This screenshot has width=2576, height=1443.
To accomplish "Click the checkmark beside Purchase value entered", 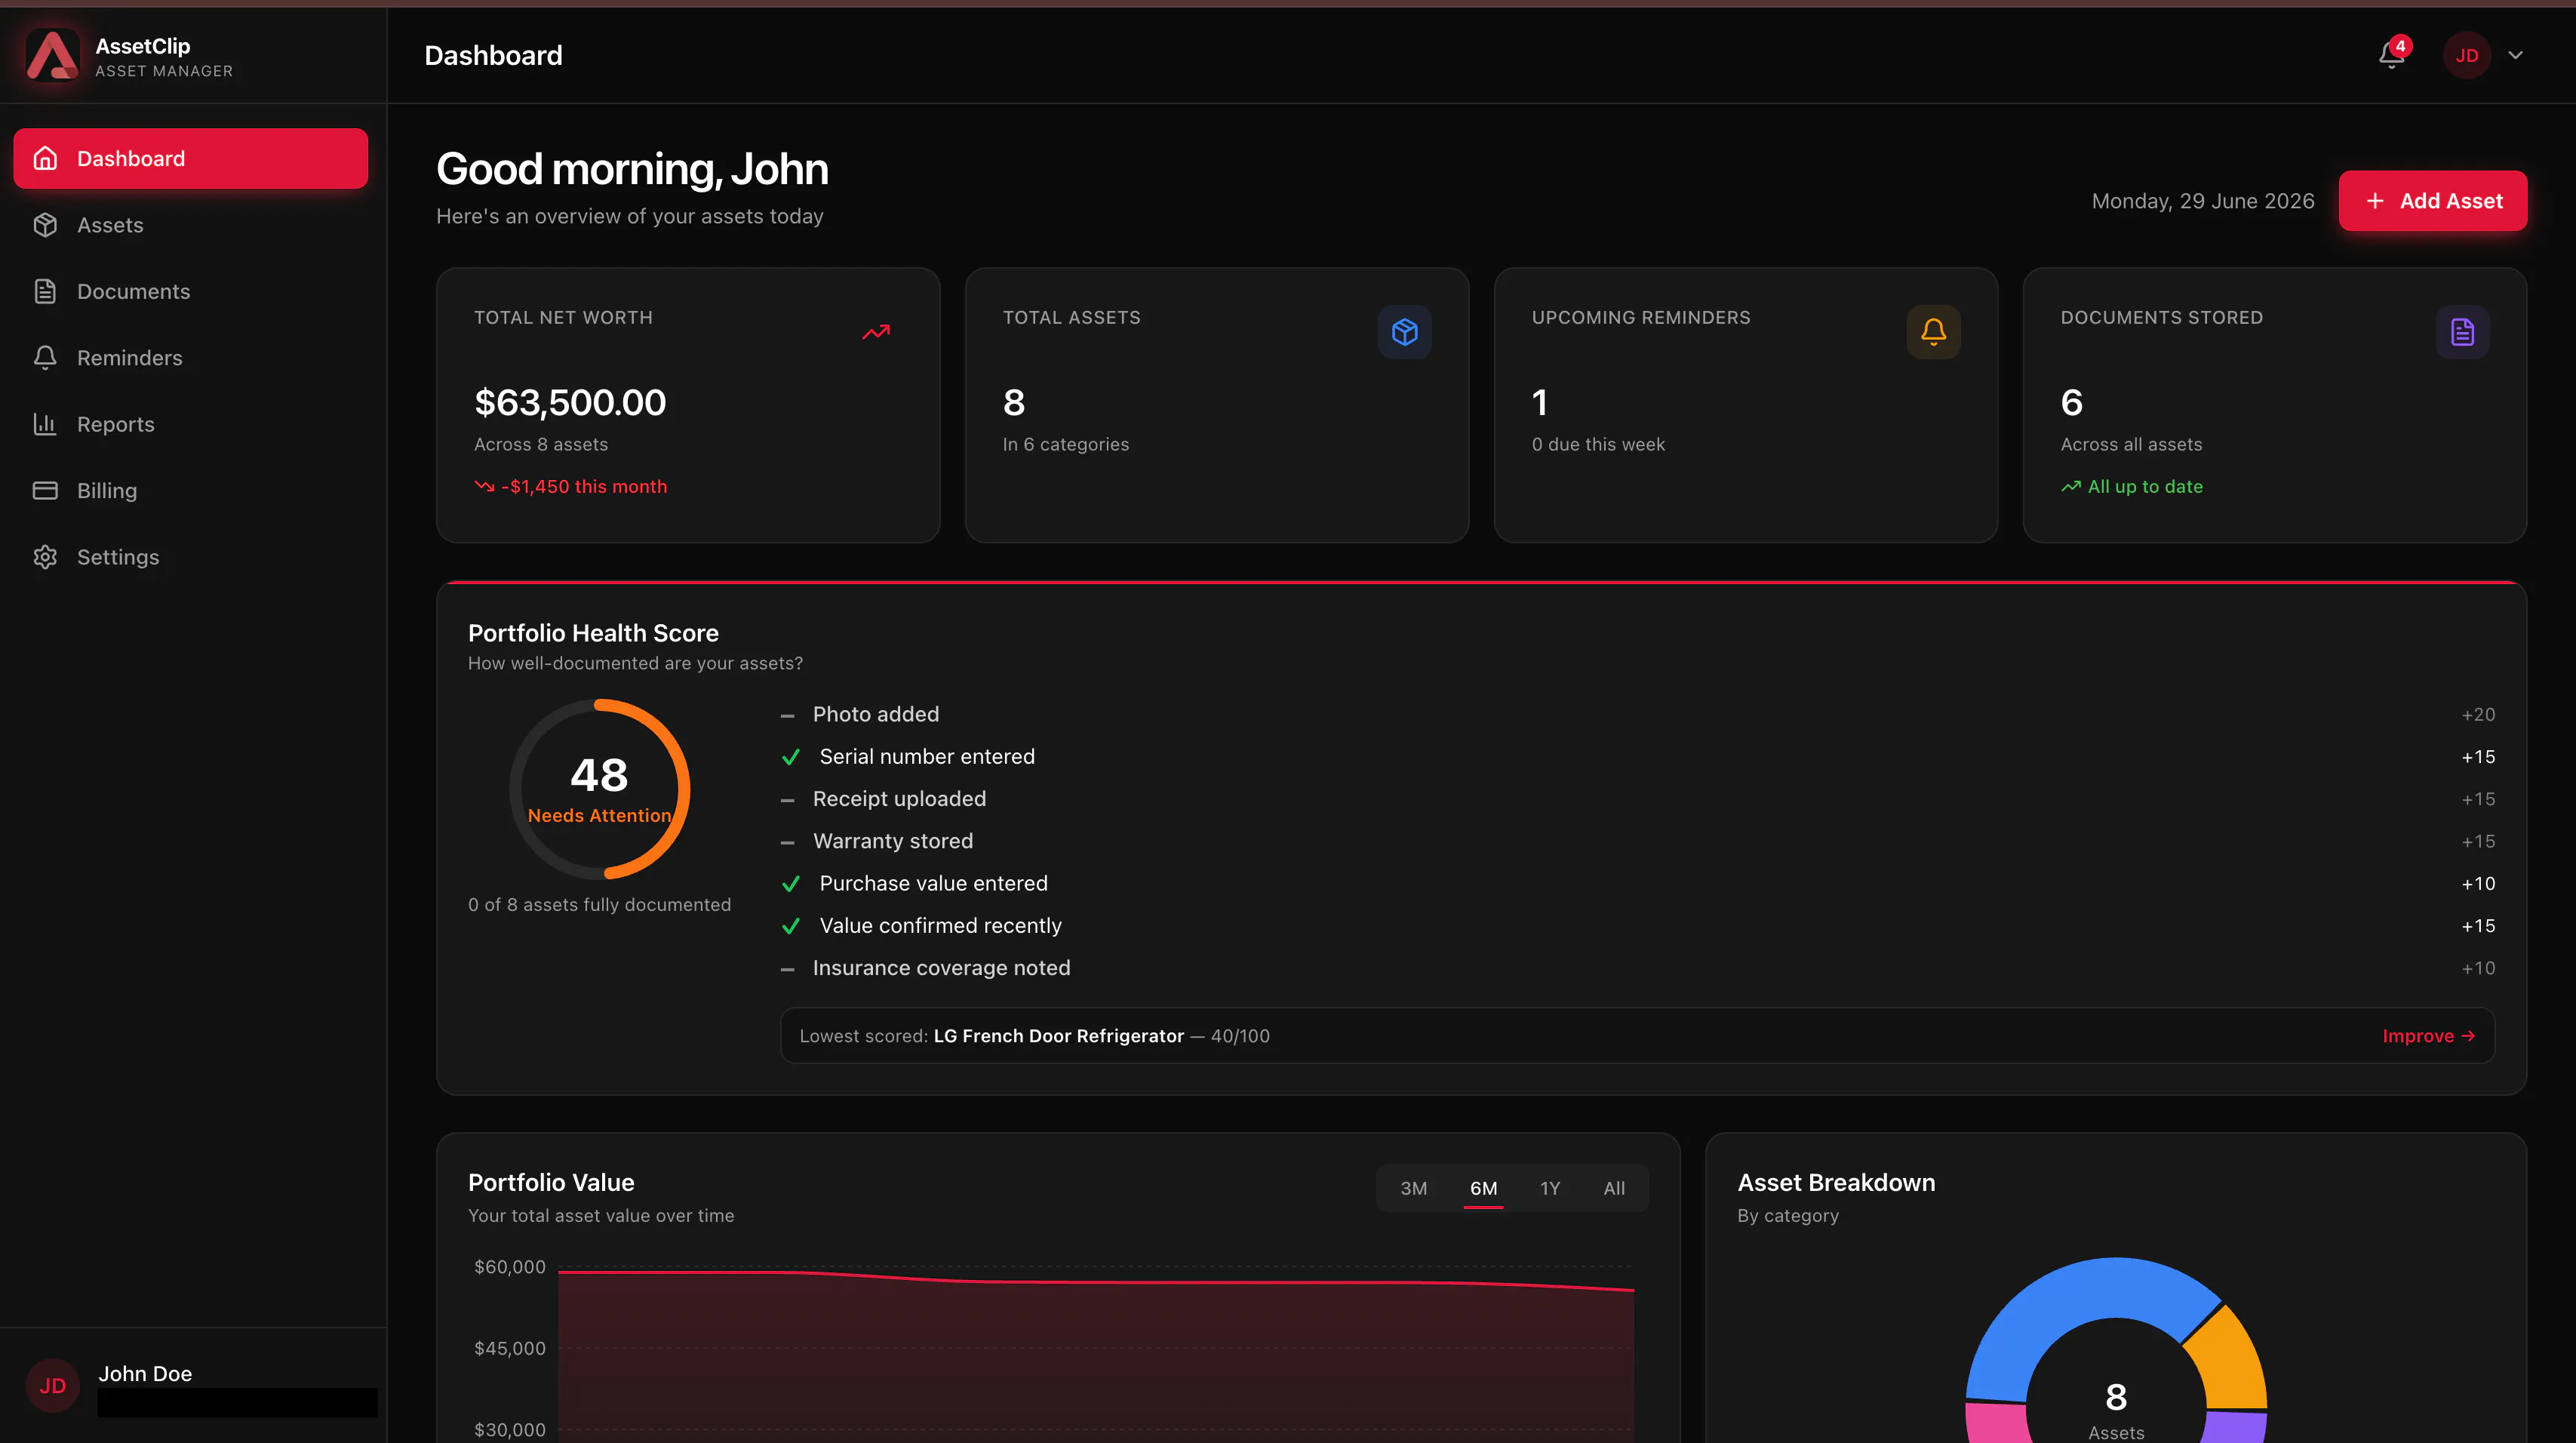I will click(791, 884).
